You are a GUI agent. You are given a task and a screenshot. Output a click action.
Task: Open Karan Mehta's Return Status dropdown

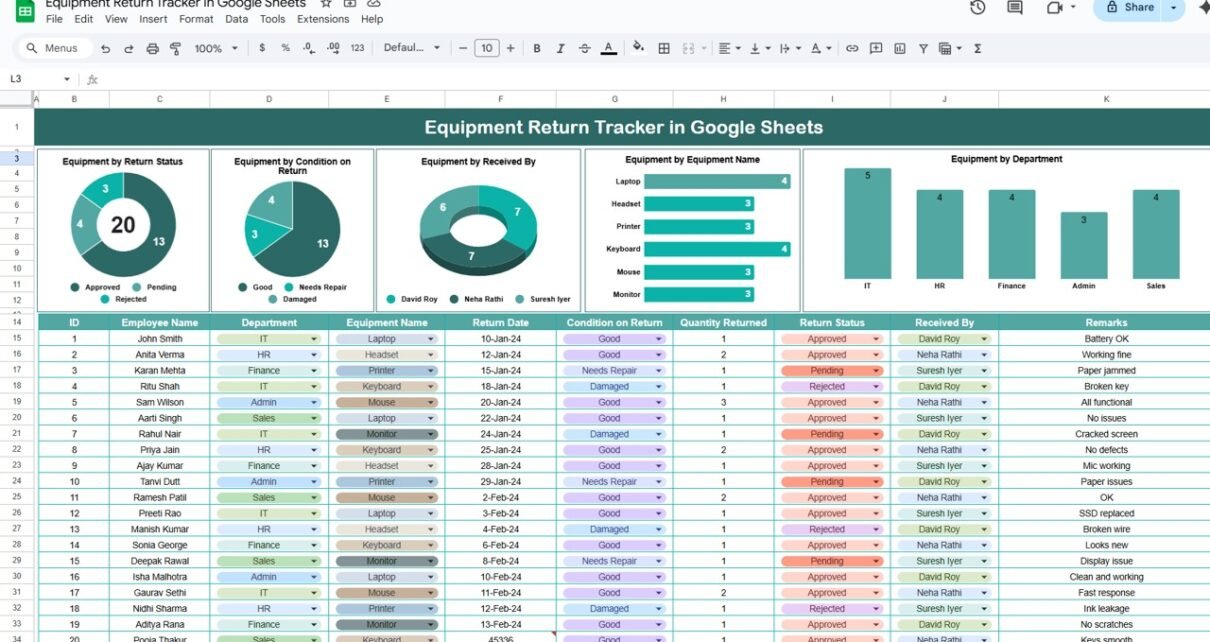877,371
